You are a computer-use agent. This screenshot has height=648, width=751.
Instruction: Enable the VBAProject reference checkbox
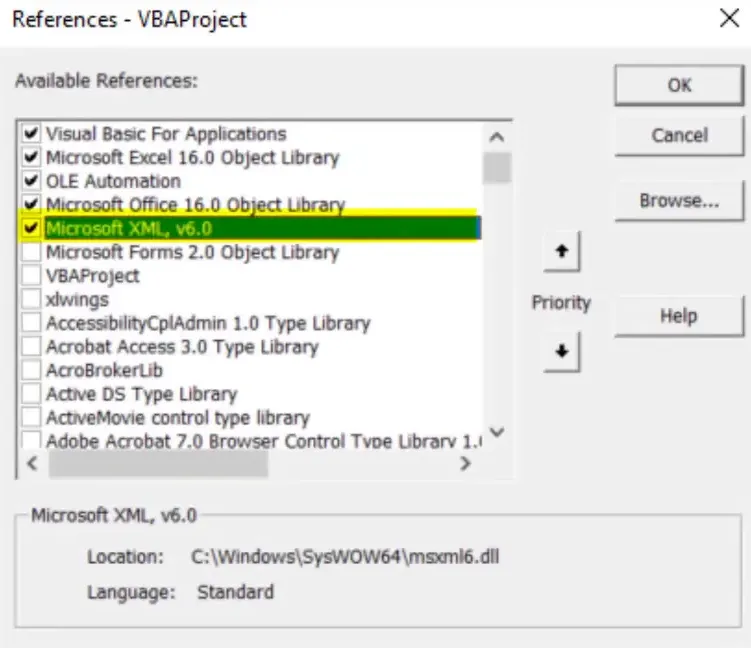pos(31,275)
